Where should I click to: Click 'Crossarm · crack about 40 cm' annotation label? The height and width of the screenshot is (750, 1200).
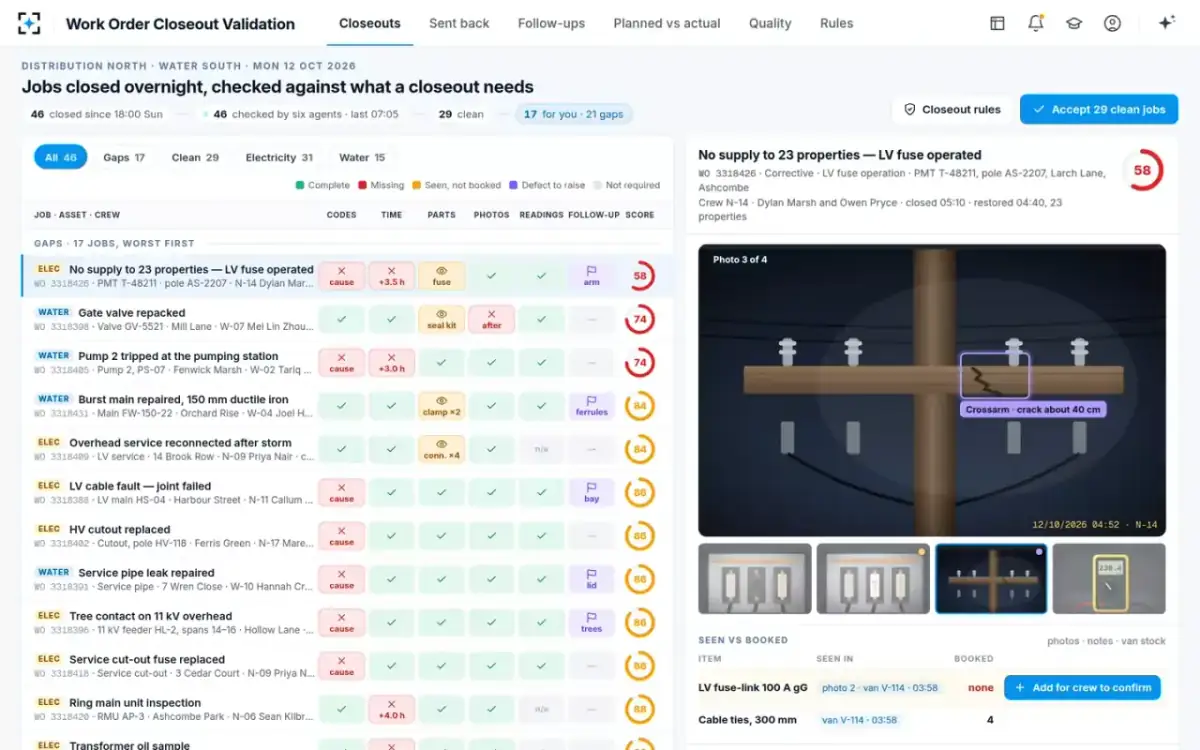[1033, 409]
